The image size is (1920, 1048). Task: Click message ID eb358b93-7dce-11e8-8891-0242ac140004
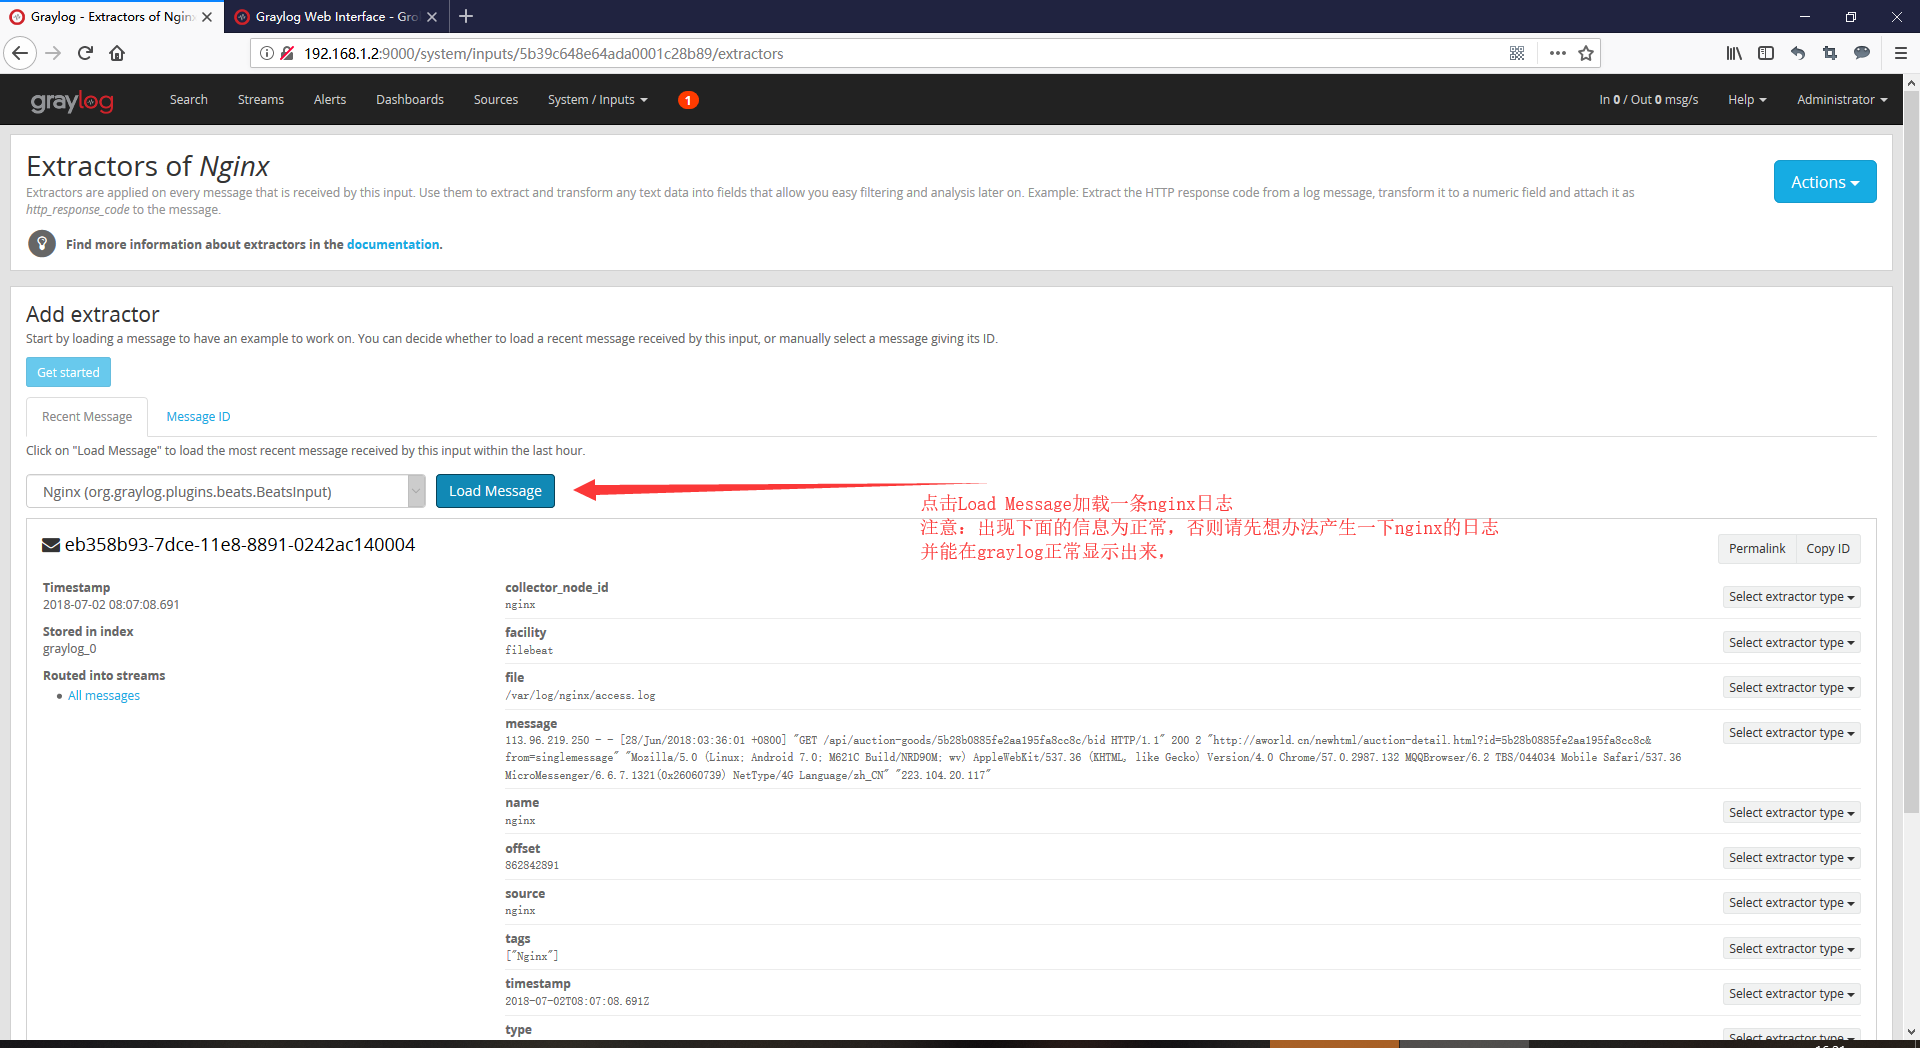240,545
